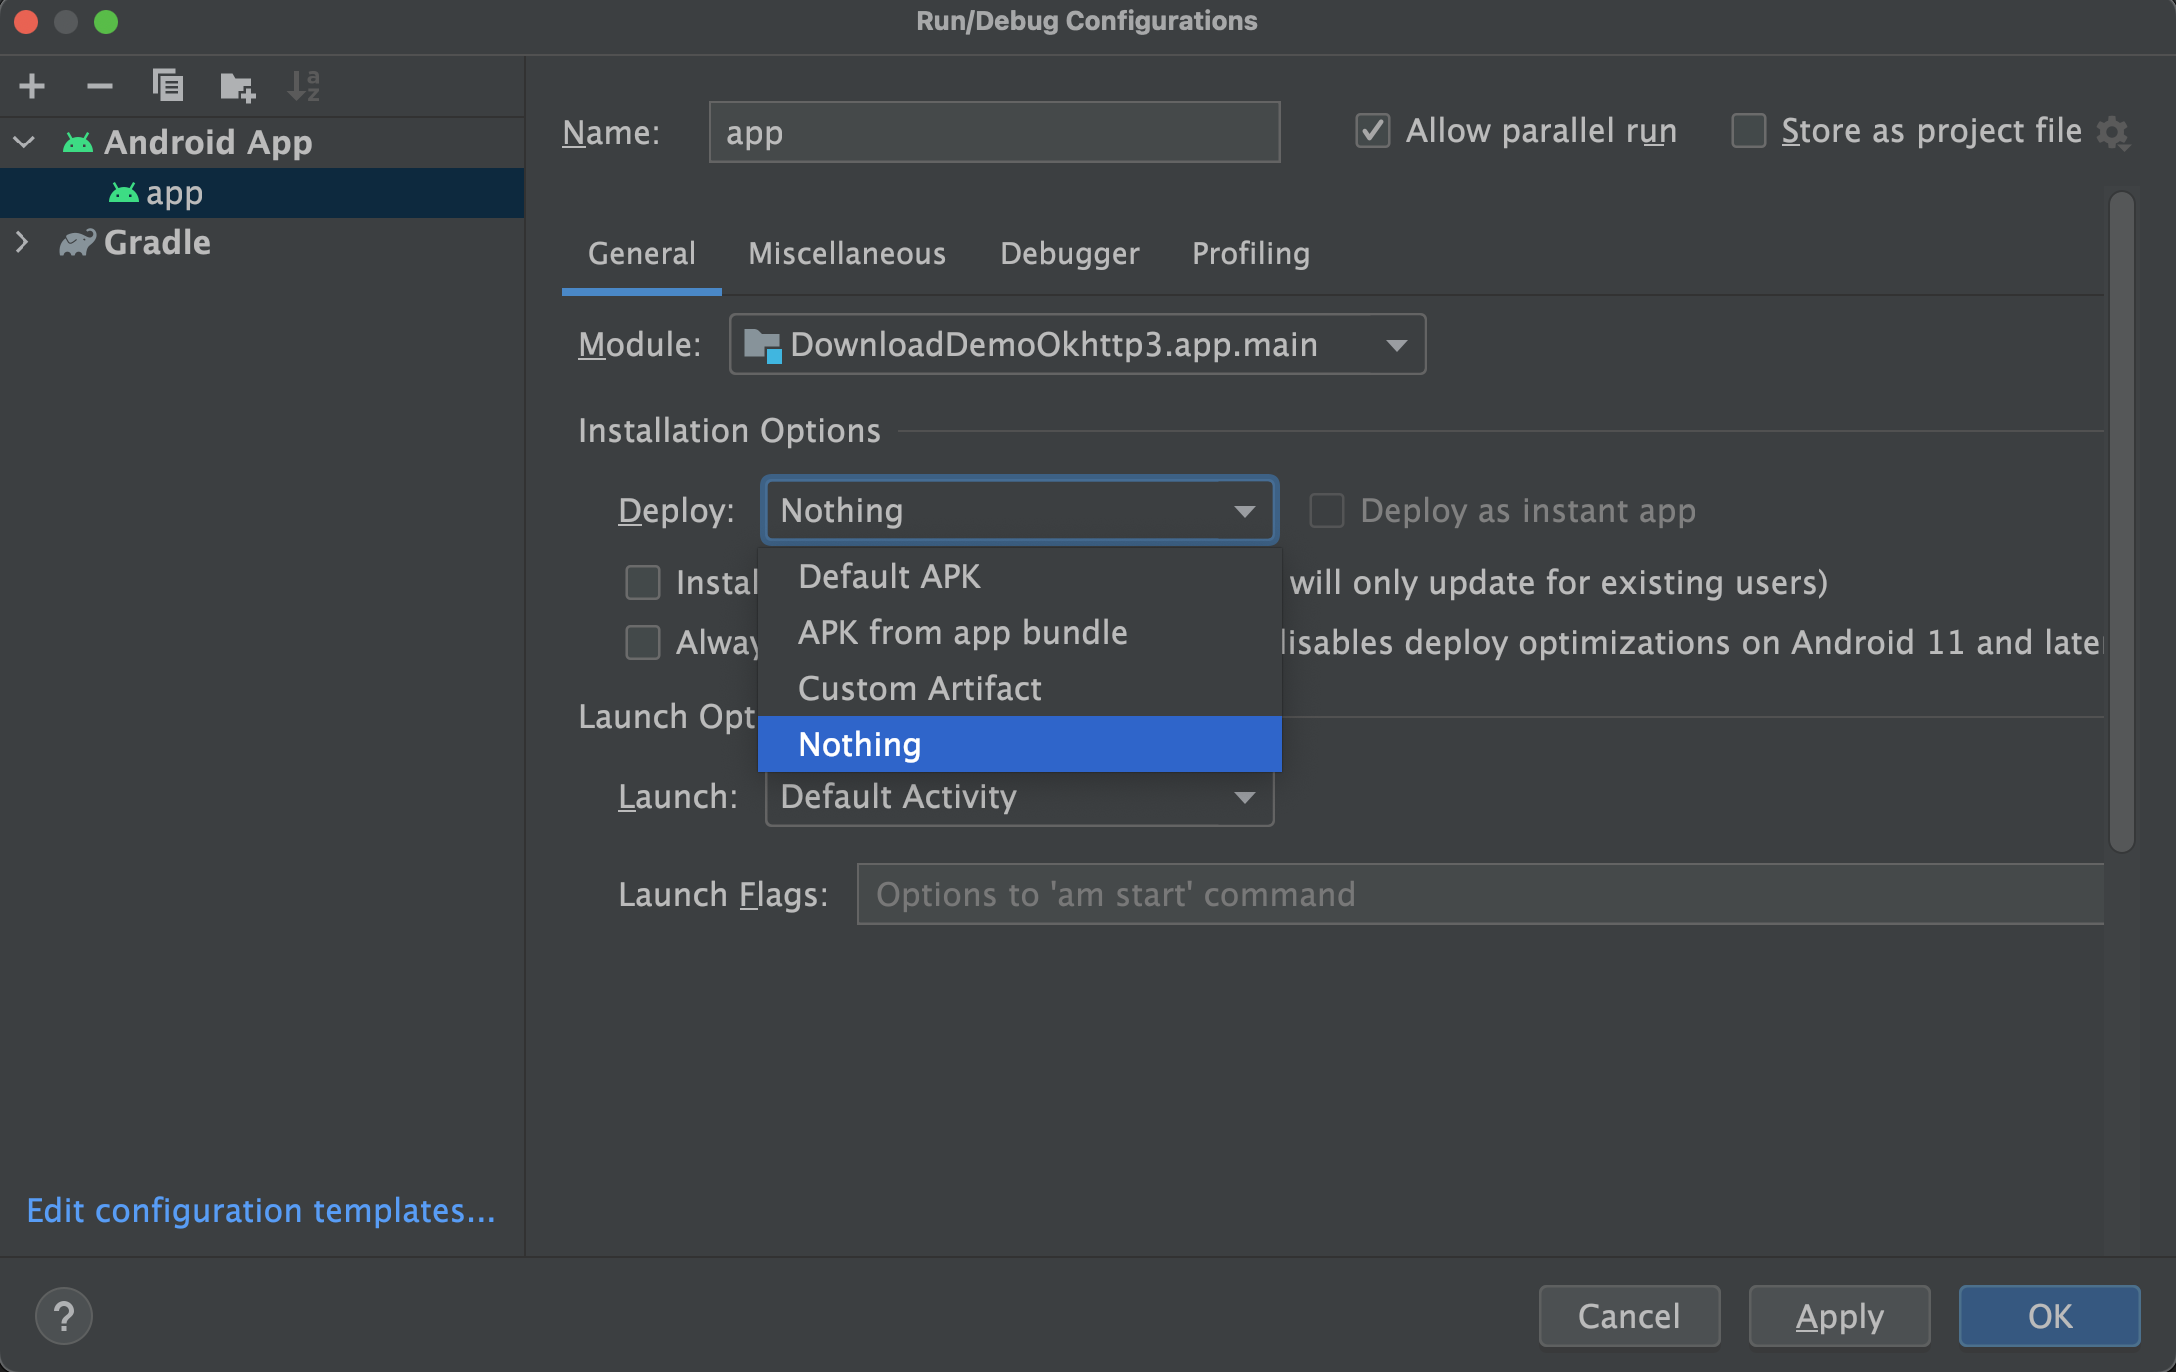Click the Cancel button

(x=1629, y=1316)
